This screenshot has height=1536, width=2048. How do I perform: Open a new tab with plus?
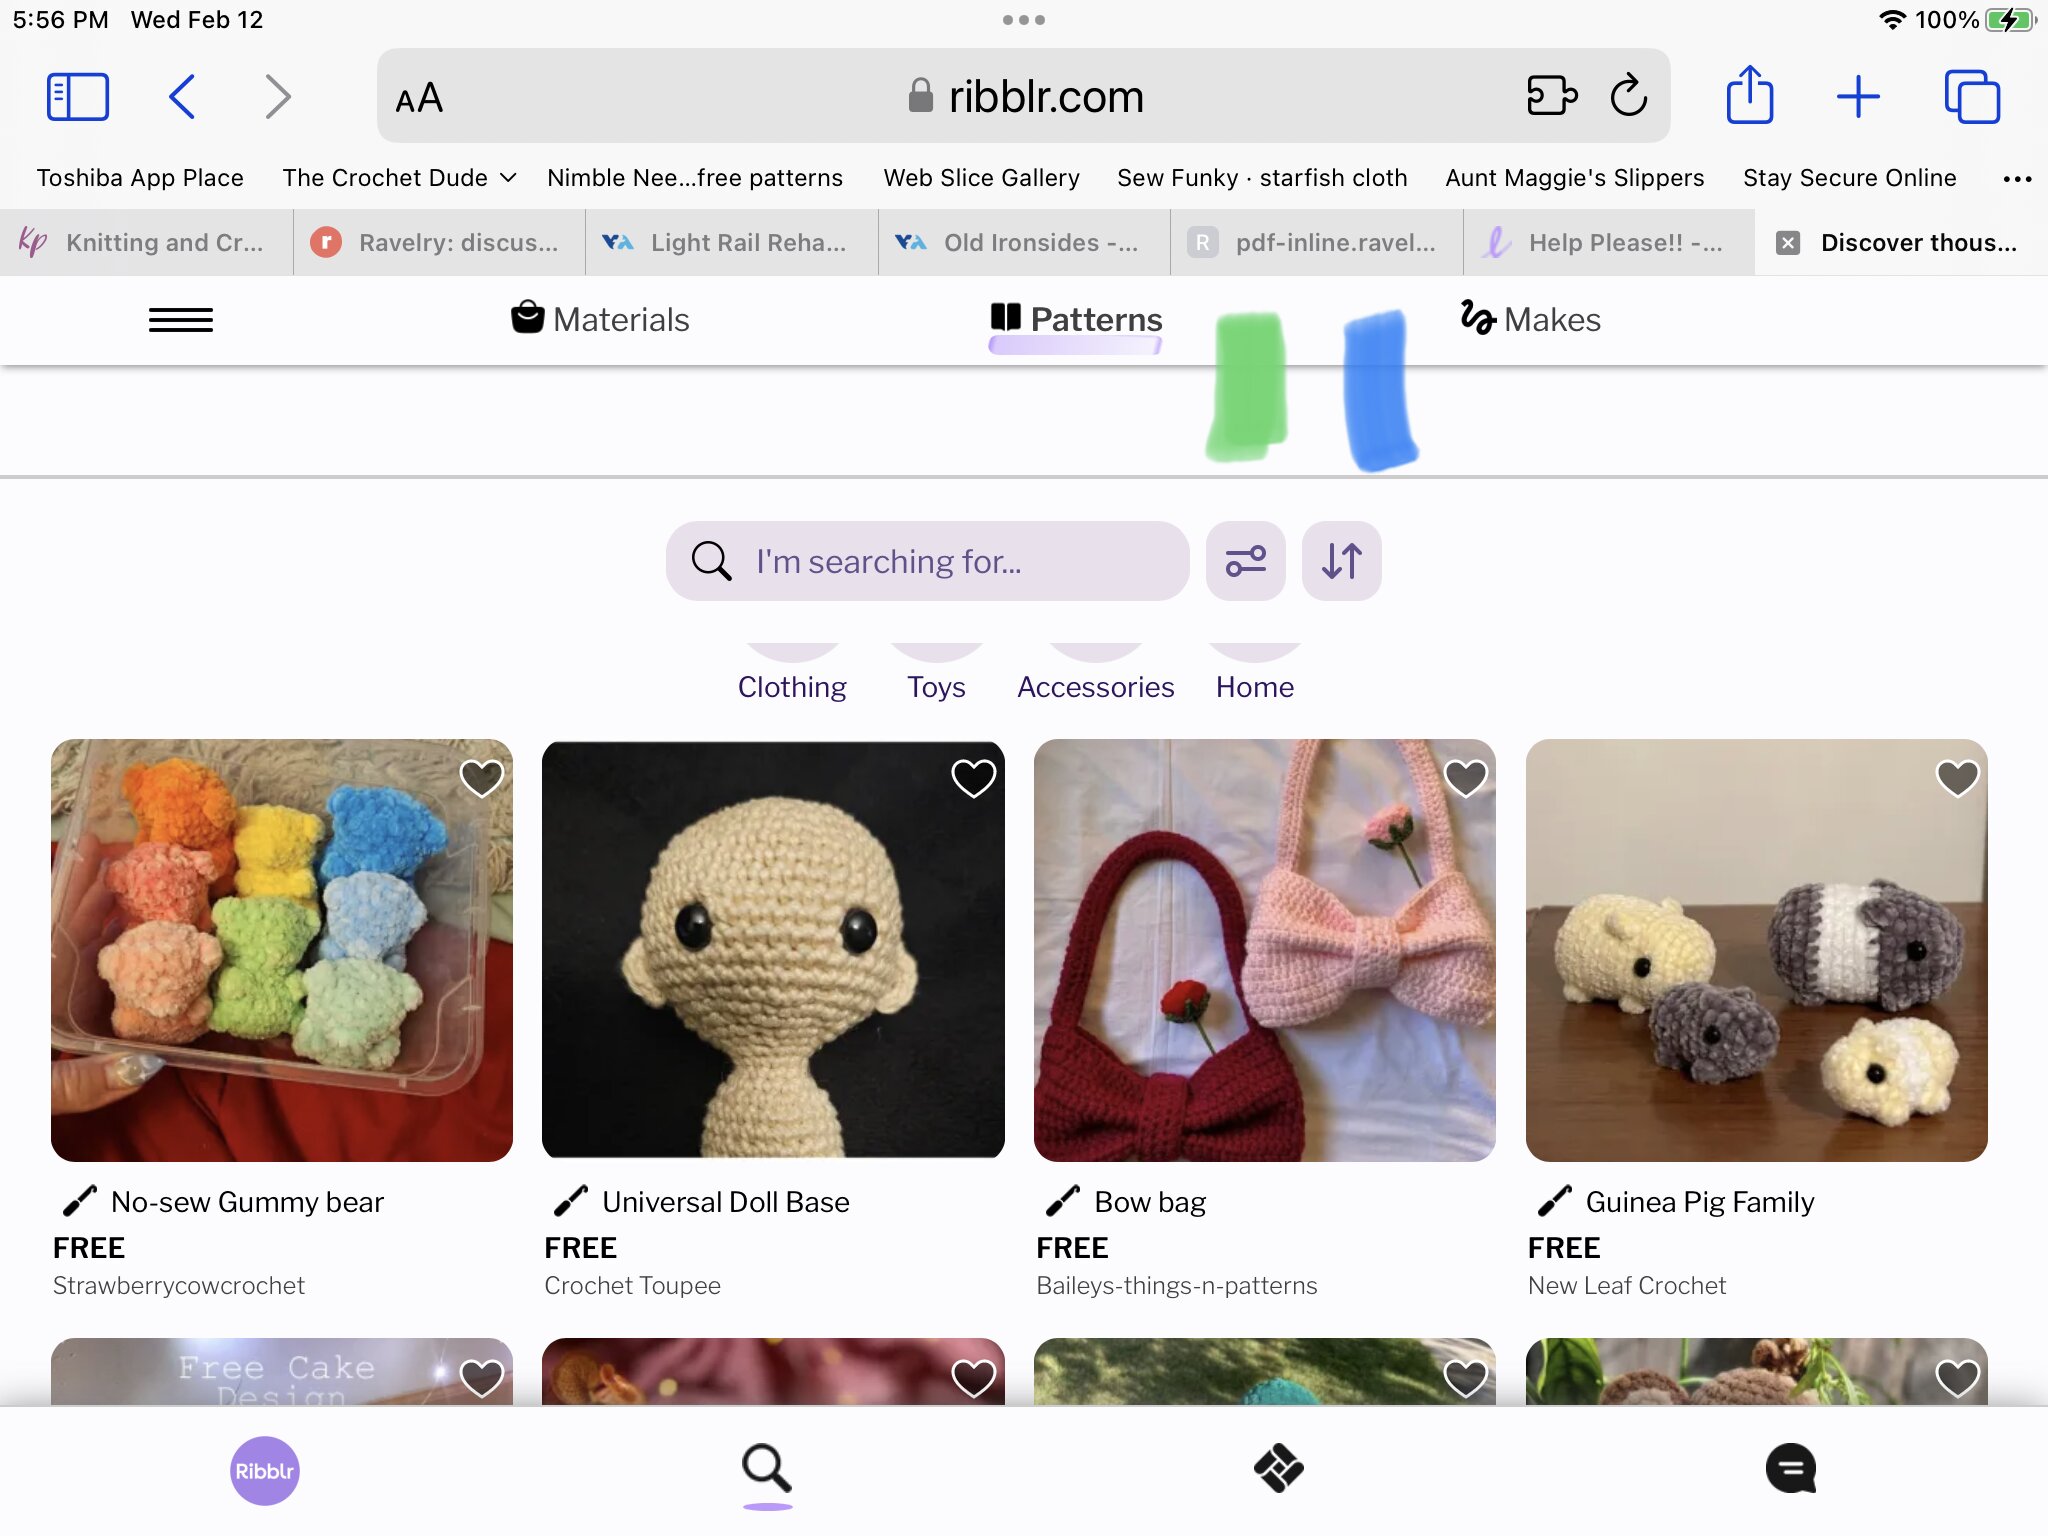click(x=1858, y=97)
